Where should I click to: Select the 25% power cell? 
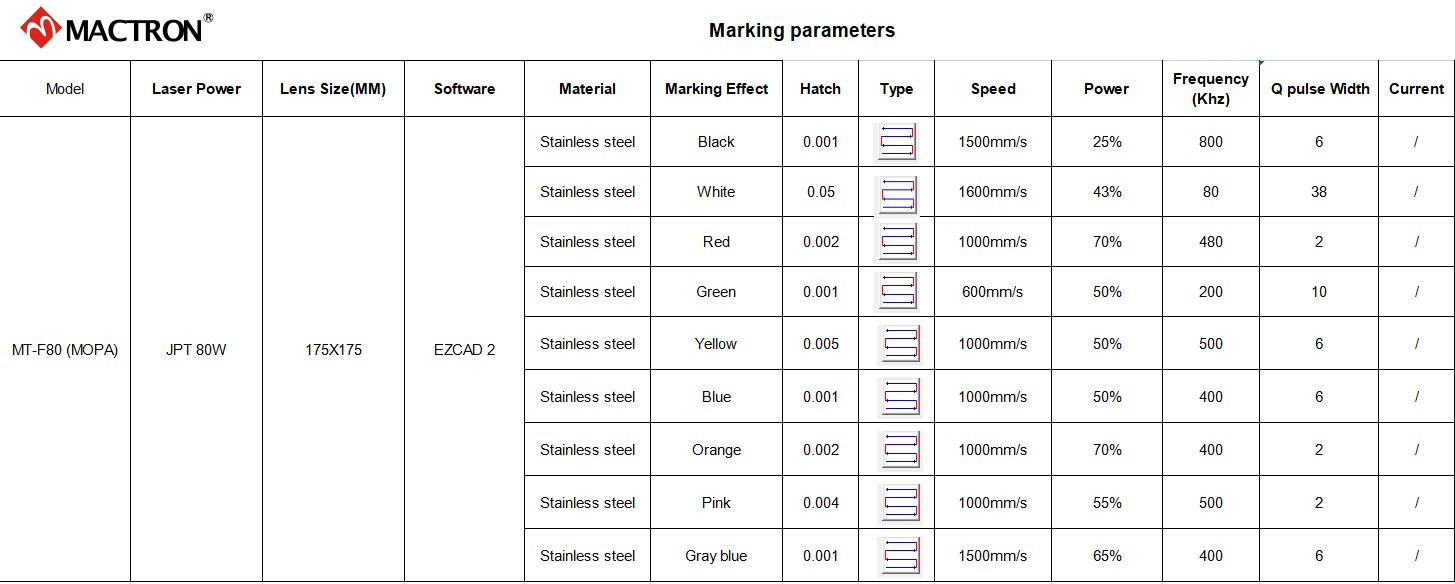1106,142
